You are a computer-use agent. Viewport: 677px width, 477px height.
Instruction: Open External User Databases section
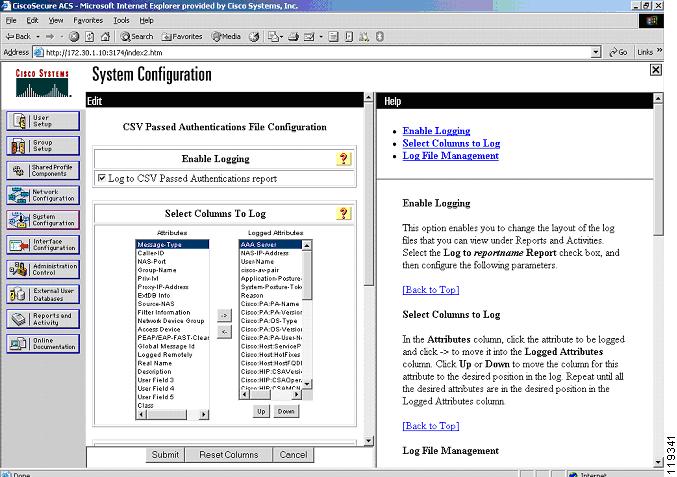43,294
